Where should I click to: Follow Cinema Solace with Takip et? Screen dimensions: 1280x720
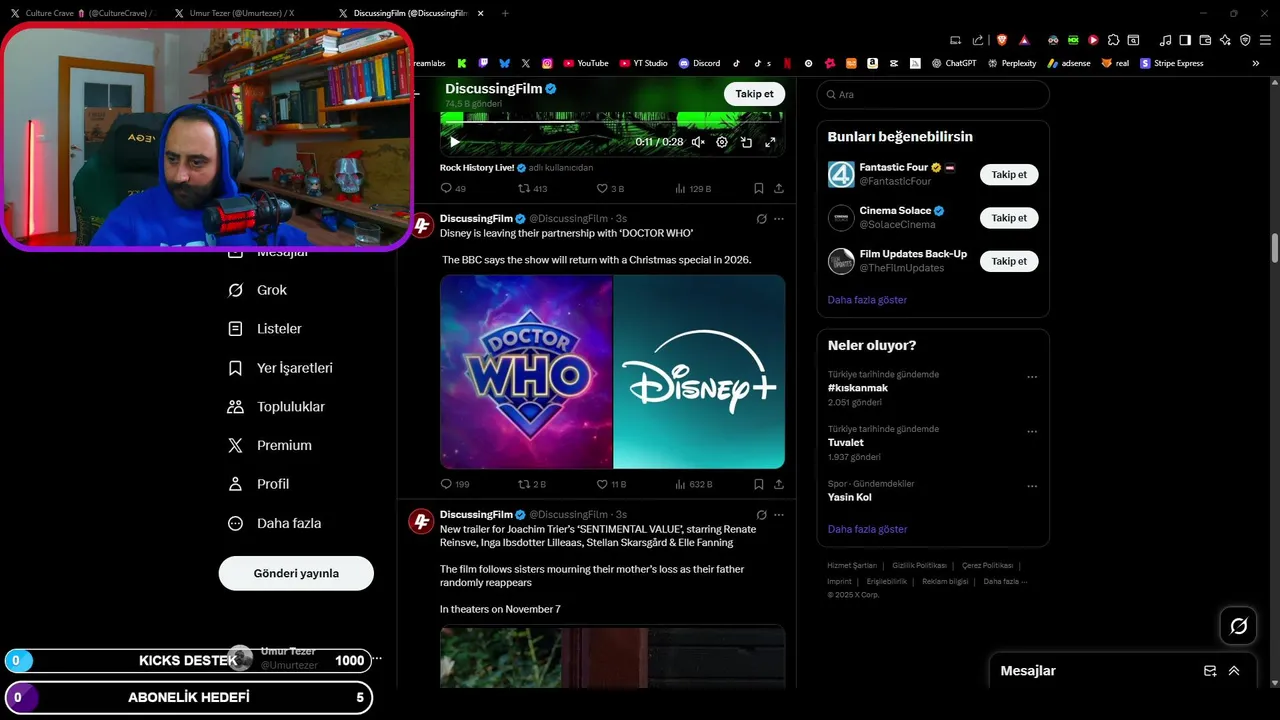[x=1009, y=218]
